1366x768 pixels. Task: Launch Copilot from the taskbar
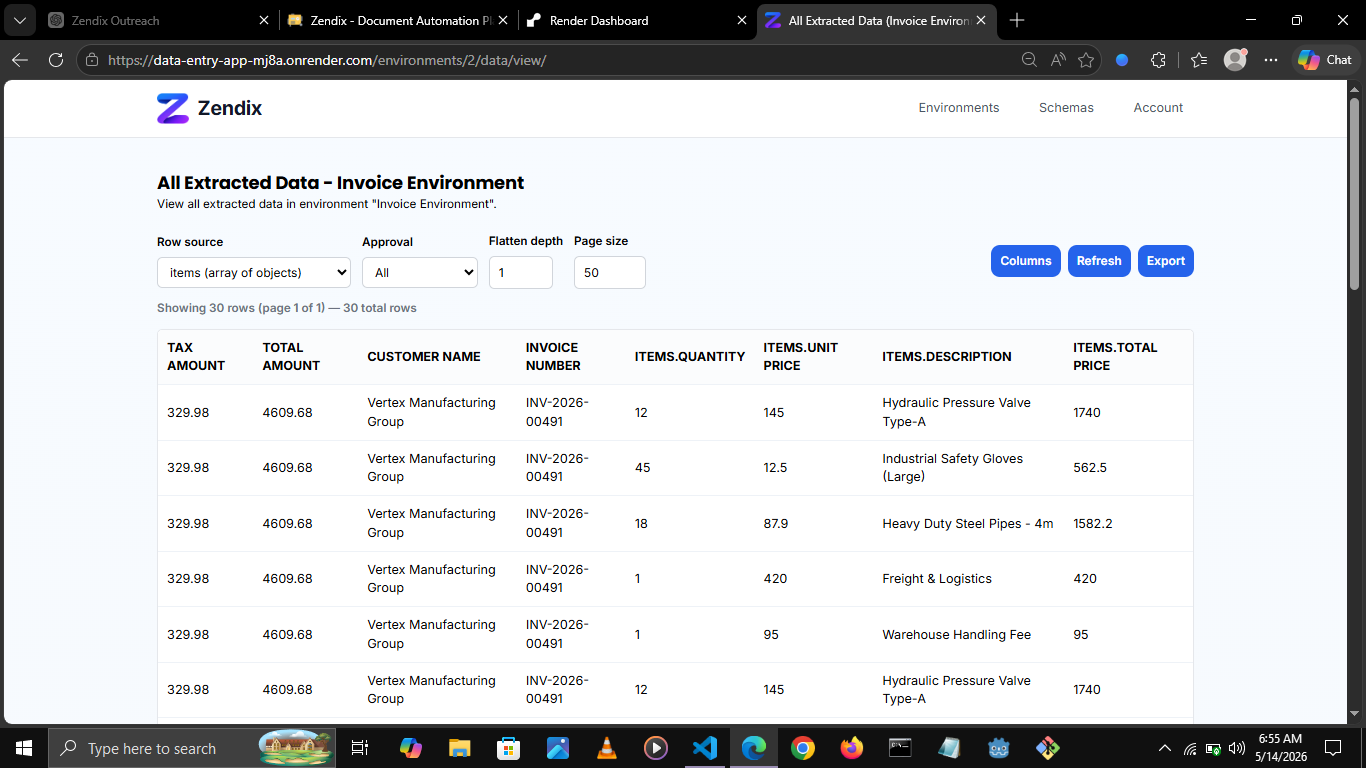[411, 748]
